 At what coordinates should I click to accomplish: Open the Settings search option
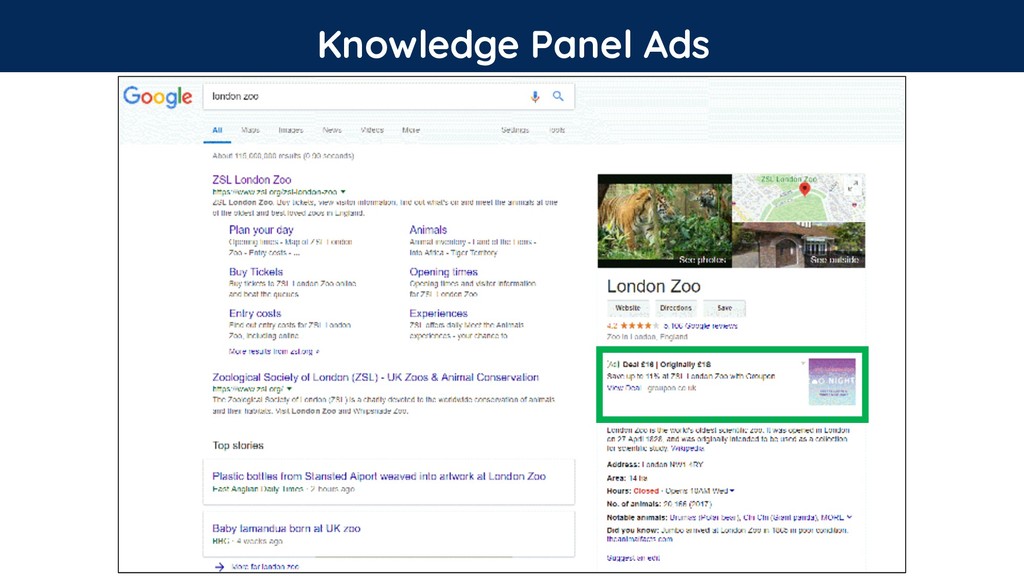point(515,130)
